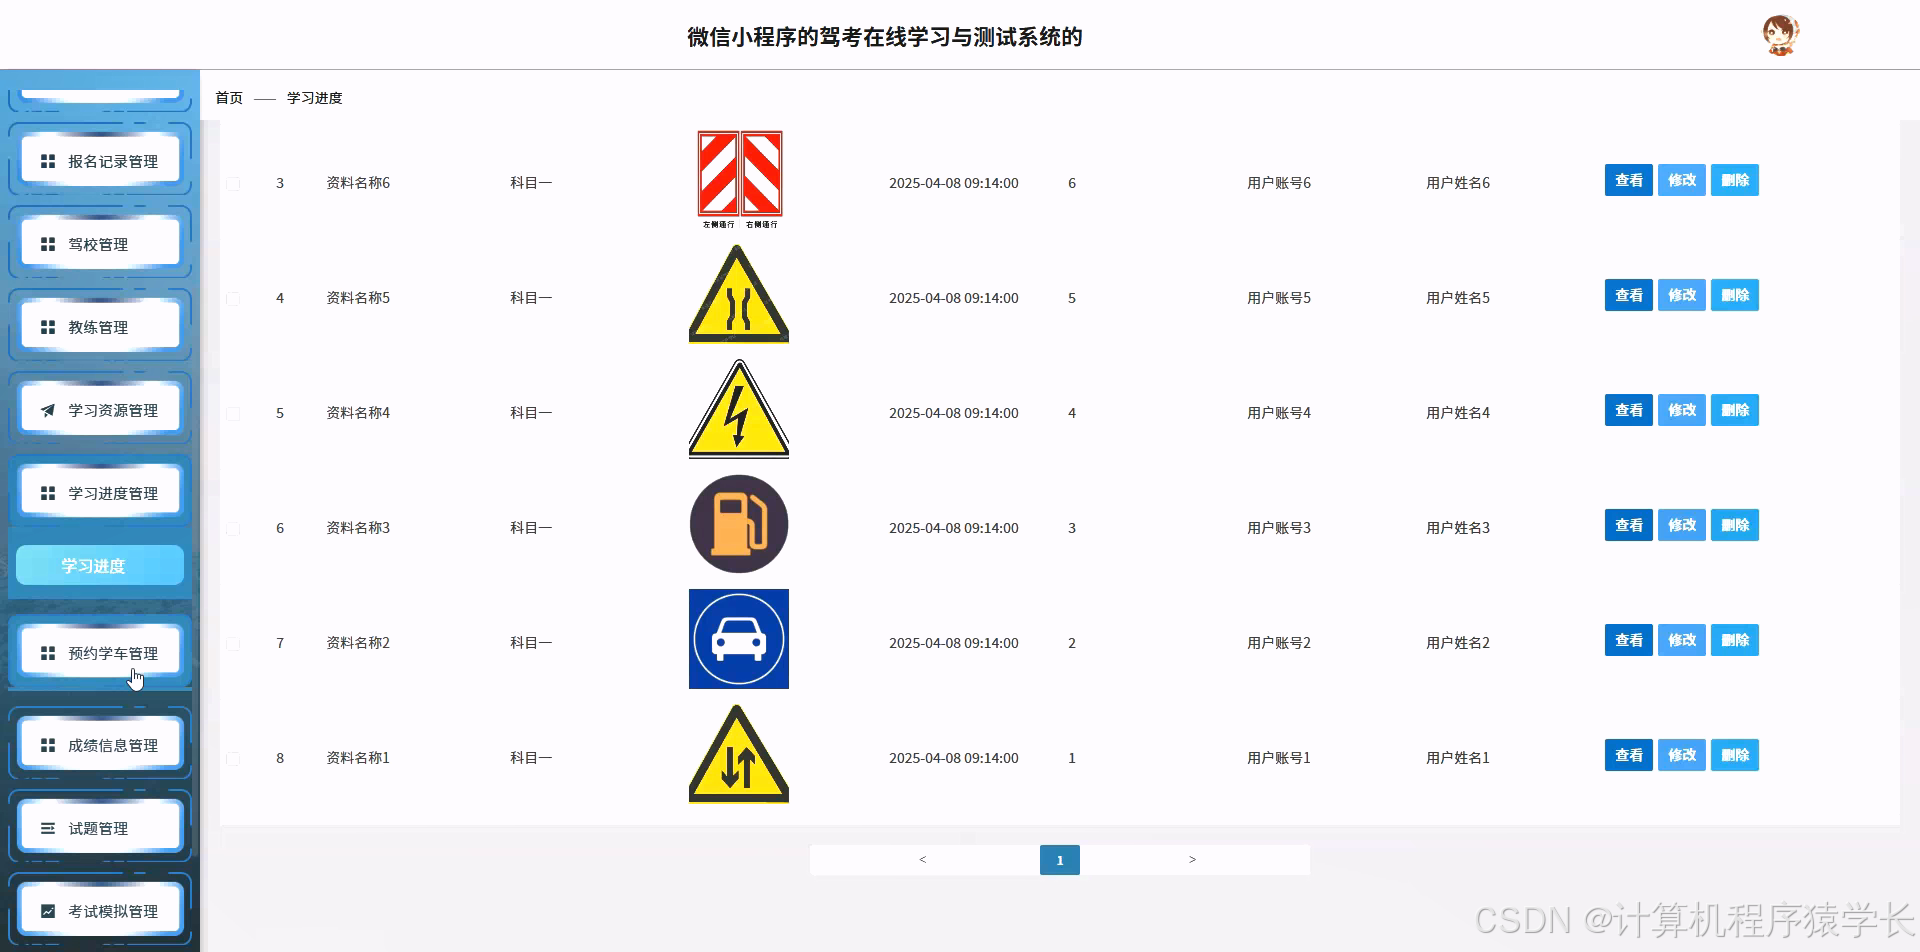This screenshot has height=952, width=1920.
Task: Click the fuel pump image for 资料名称3
Action: [738, 523]
